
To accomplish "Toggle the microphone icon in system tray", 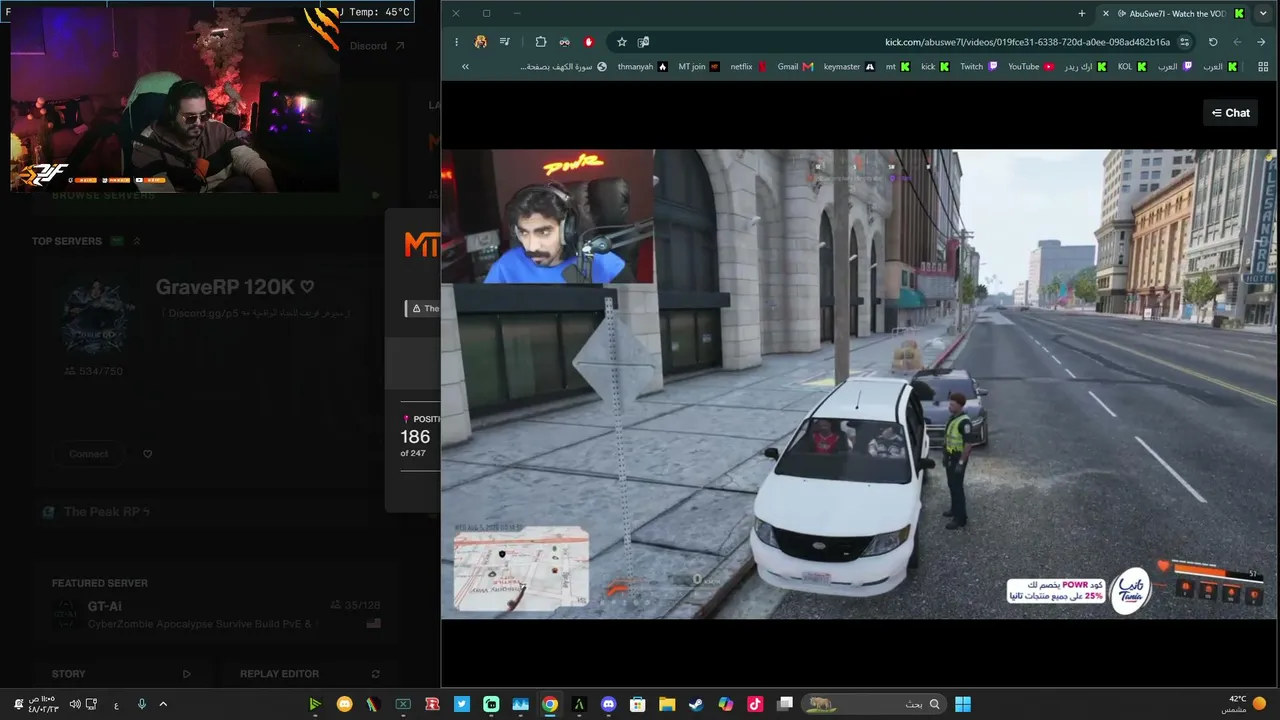I will [141, 704].
